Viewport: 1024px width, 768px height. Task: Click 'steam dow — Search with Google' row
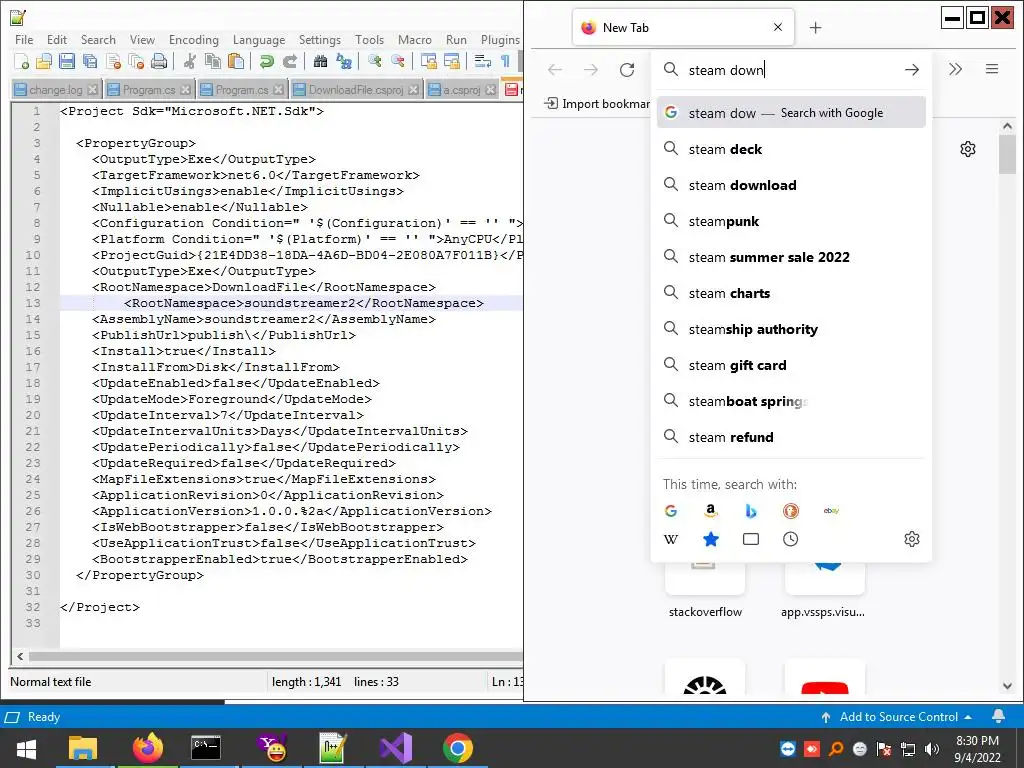(x=791, y=112)
